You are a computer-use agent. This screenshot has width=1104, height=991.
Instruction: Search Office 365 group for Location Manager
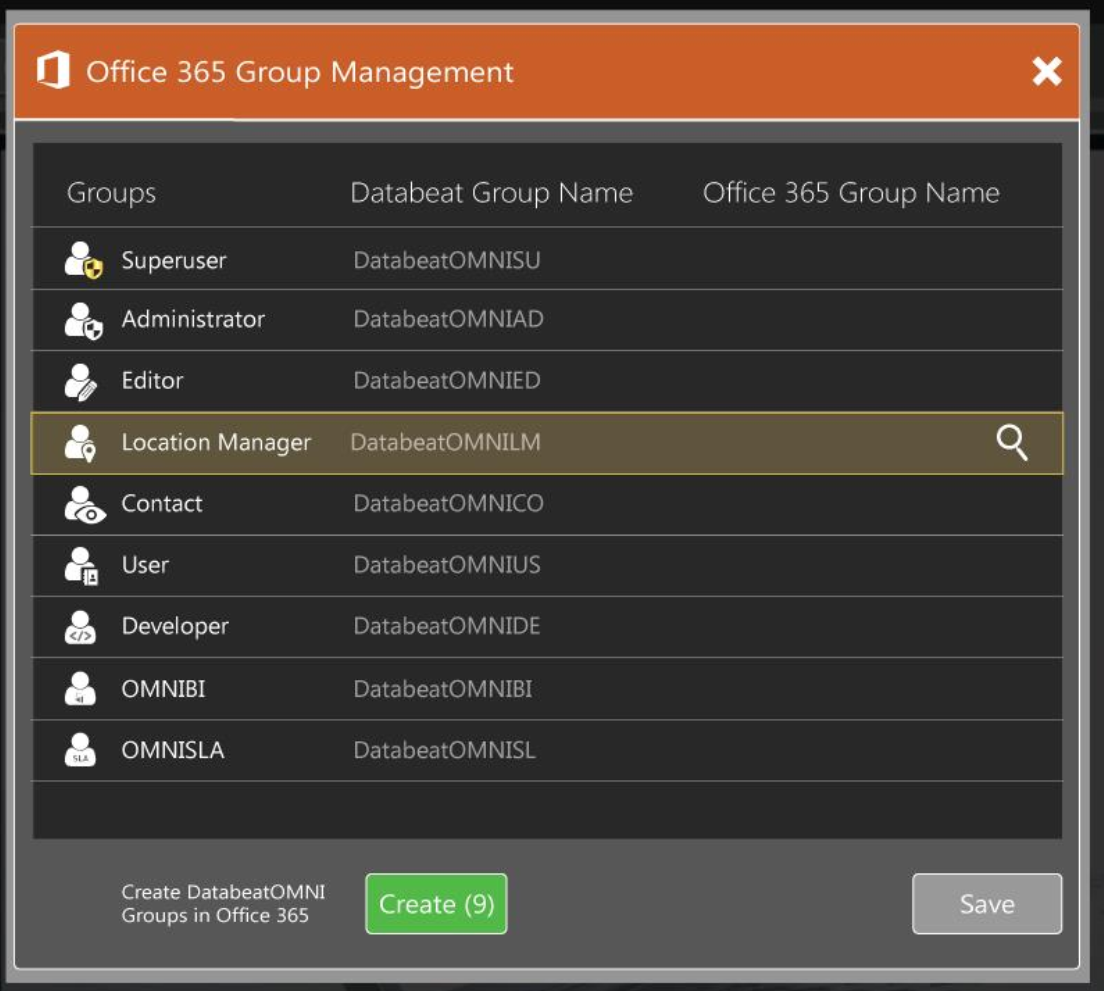pyautogui.click(x=1012, y=443)
